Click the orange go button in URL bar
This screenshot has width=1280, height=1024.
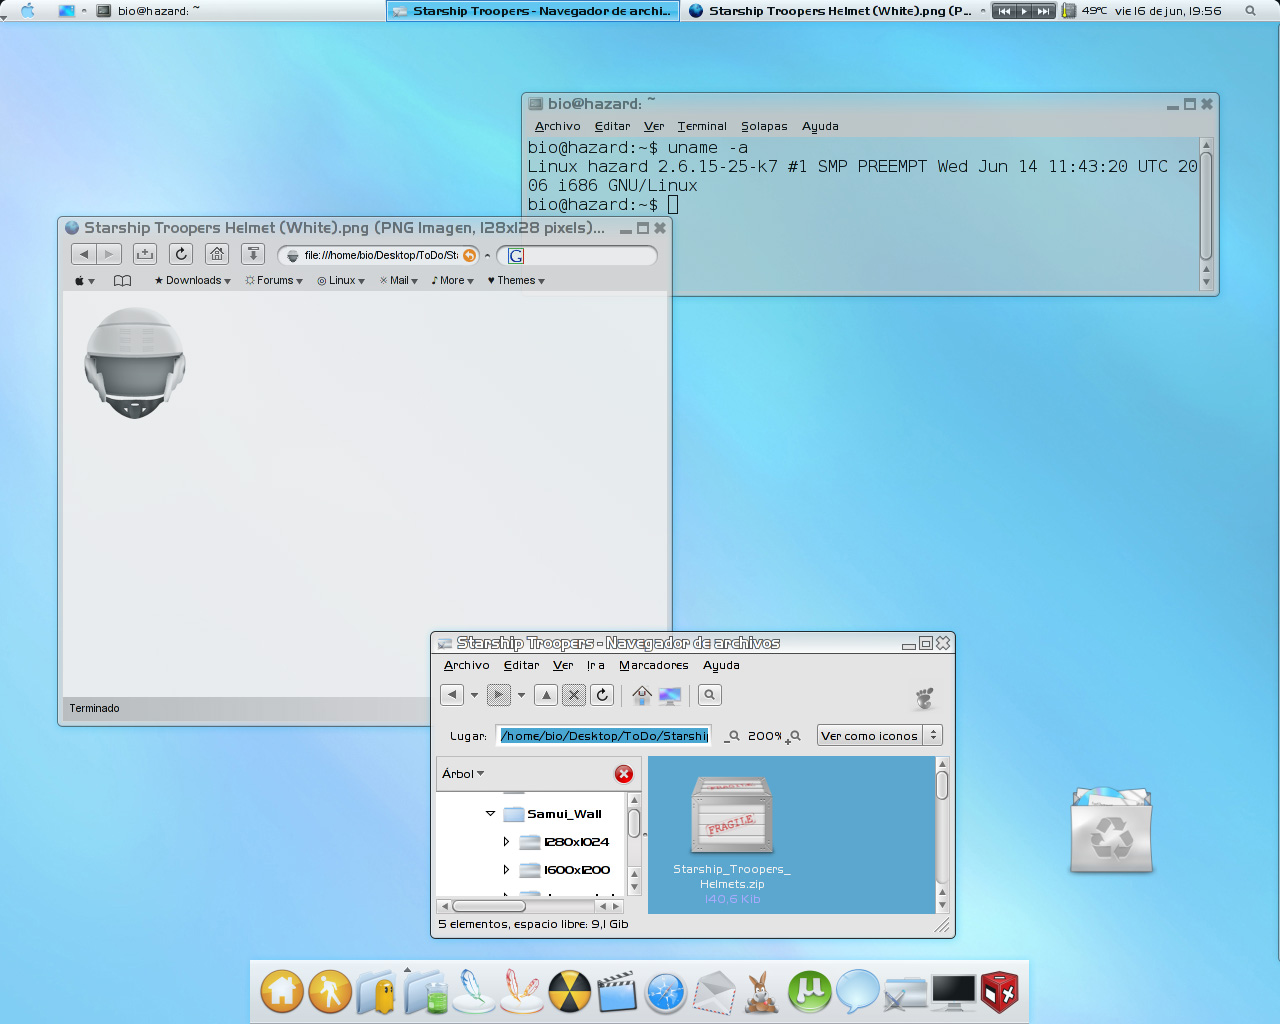(x=469, y=255)
